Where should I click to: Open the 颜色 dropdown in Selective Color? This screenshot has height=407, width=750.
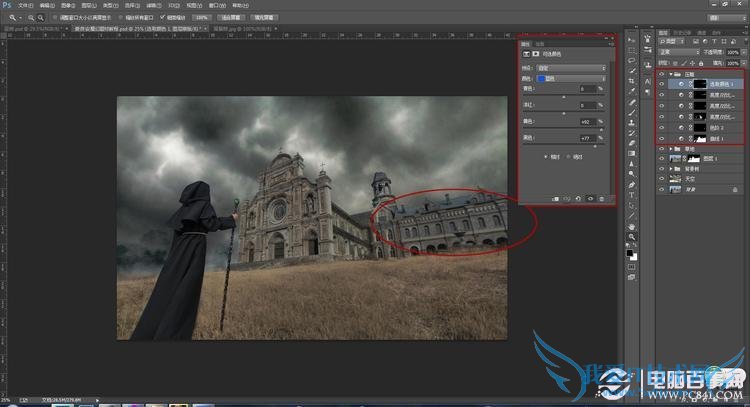[x=570, y=77]
